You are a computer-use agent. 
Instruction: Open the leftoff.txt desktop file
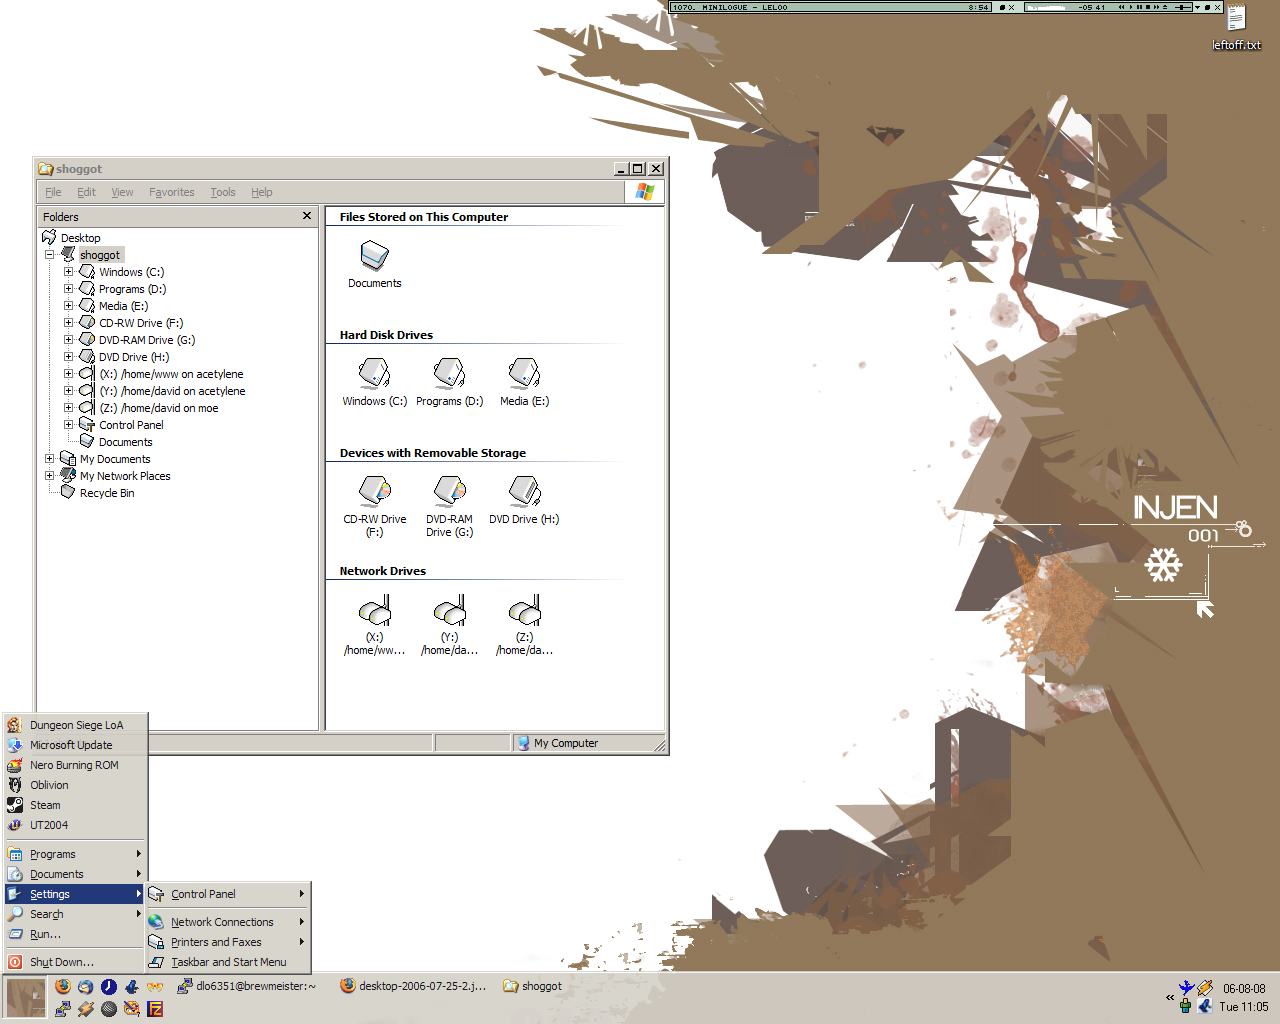(1236, 20)
